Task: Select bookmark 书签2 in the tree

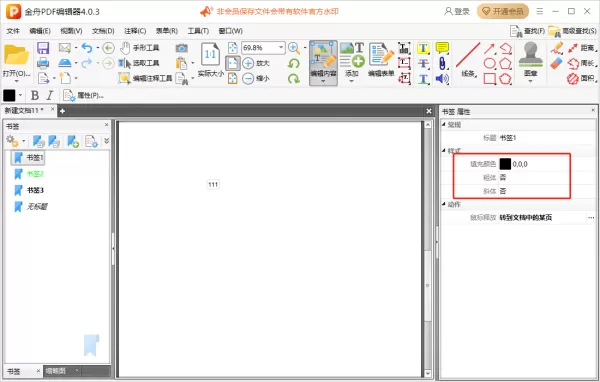Action: (35, 174)
